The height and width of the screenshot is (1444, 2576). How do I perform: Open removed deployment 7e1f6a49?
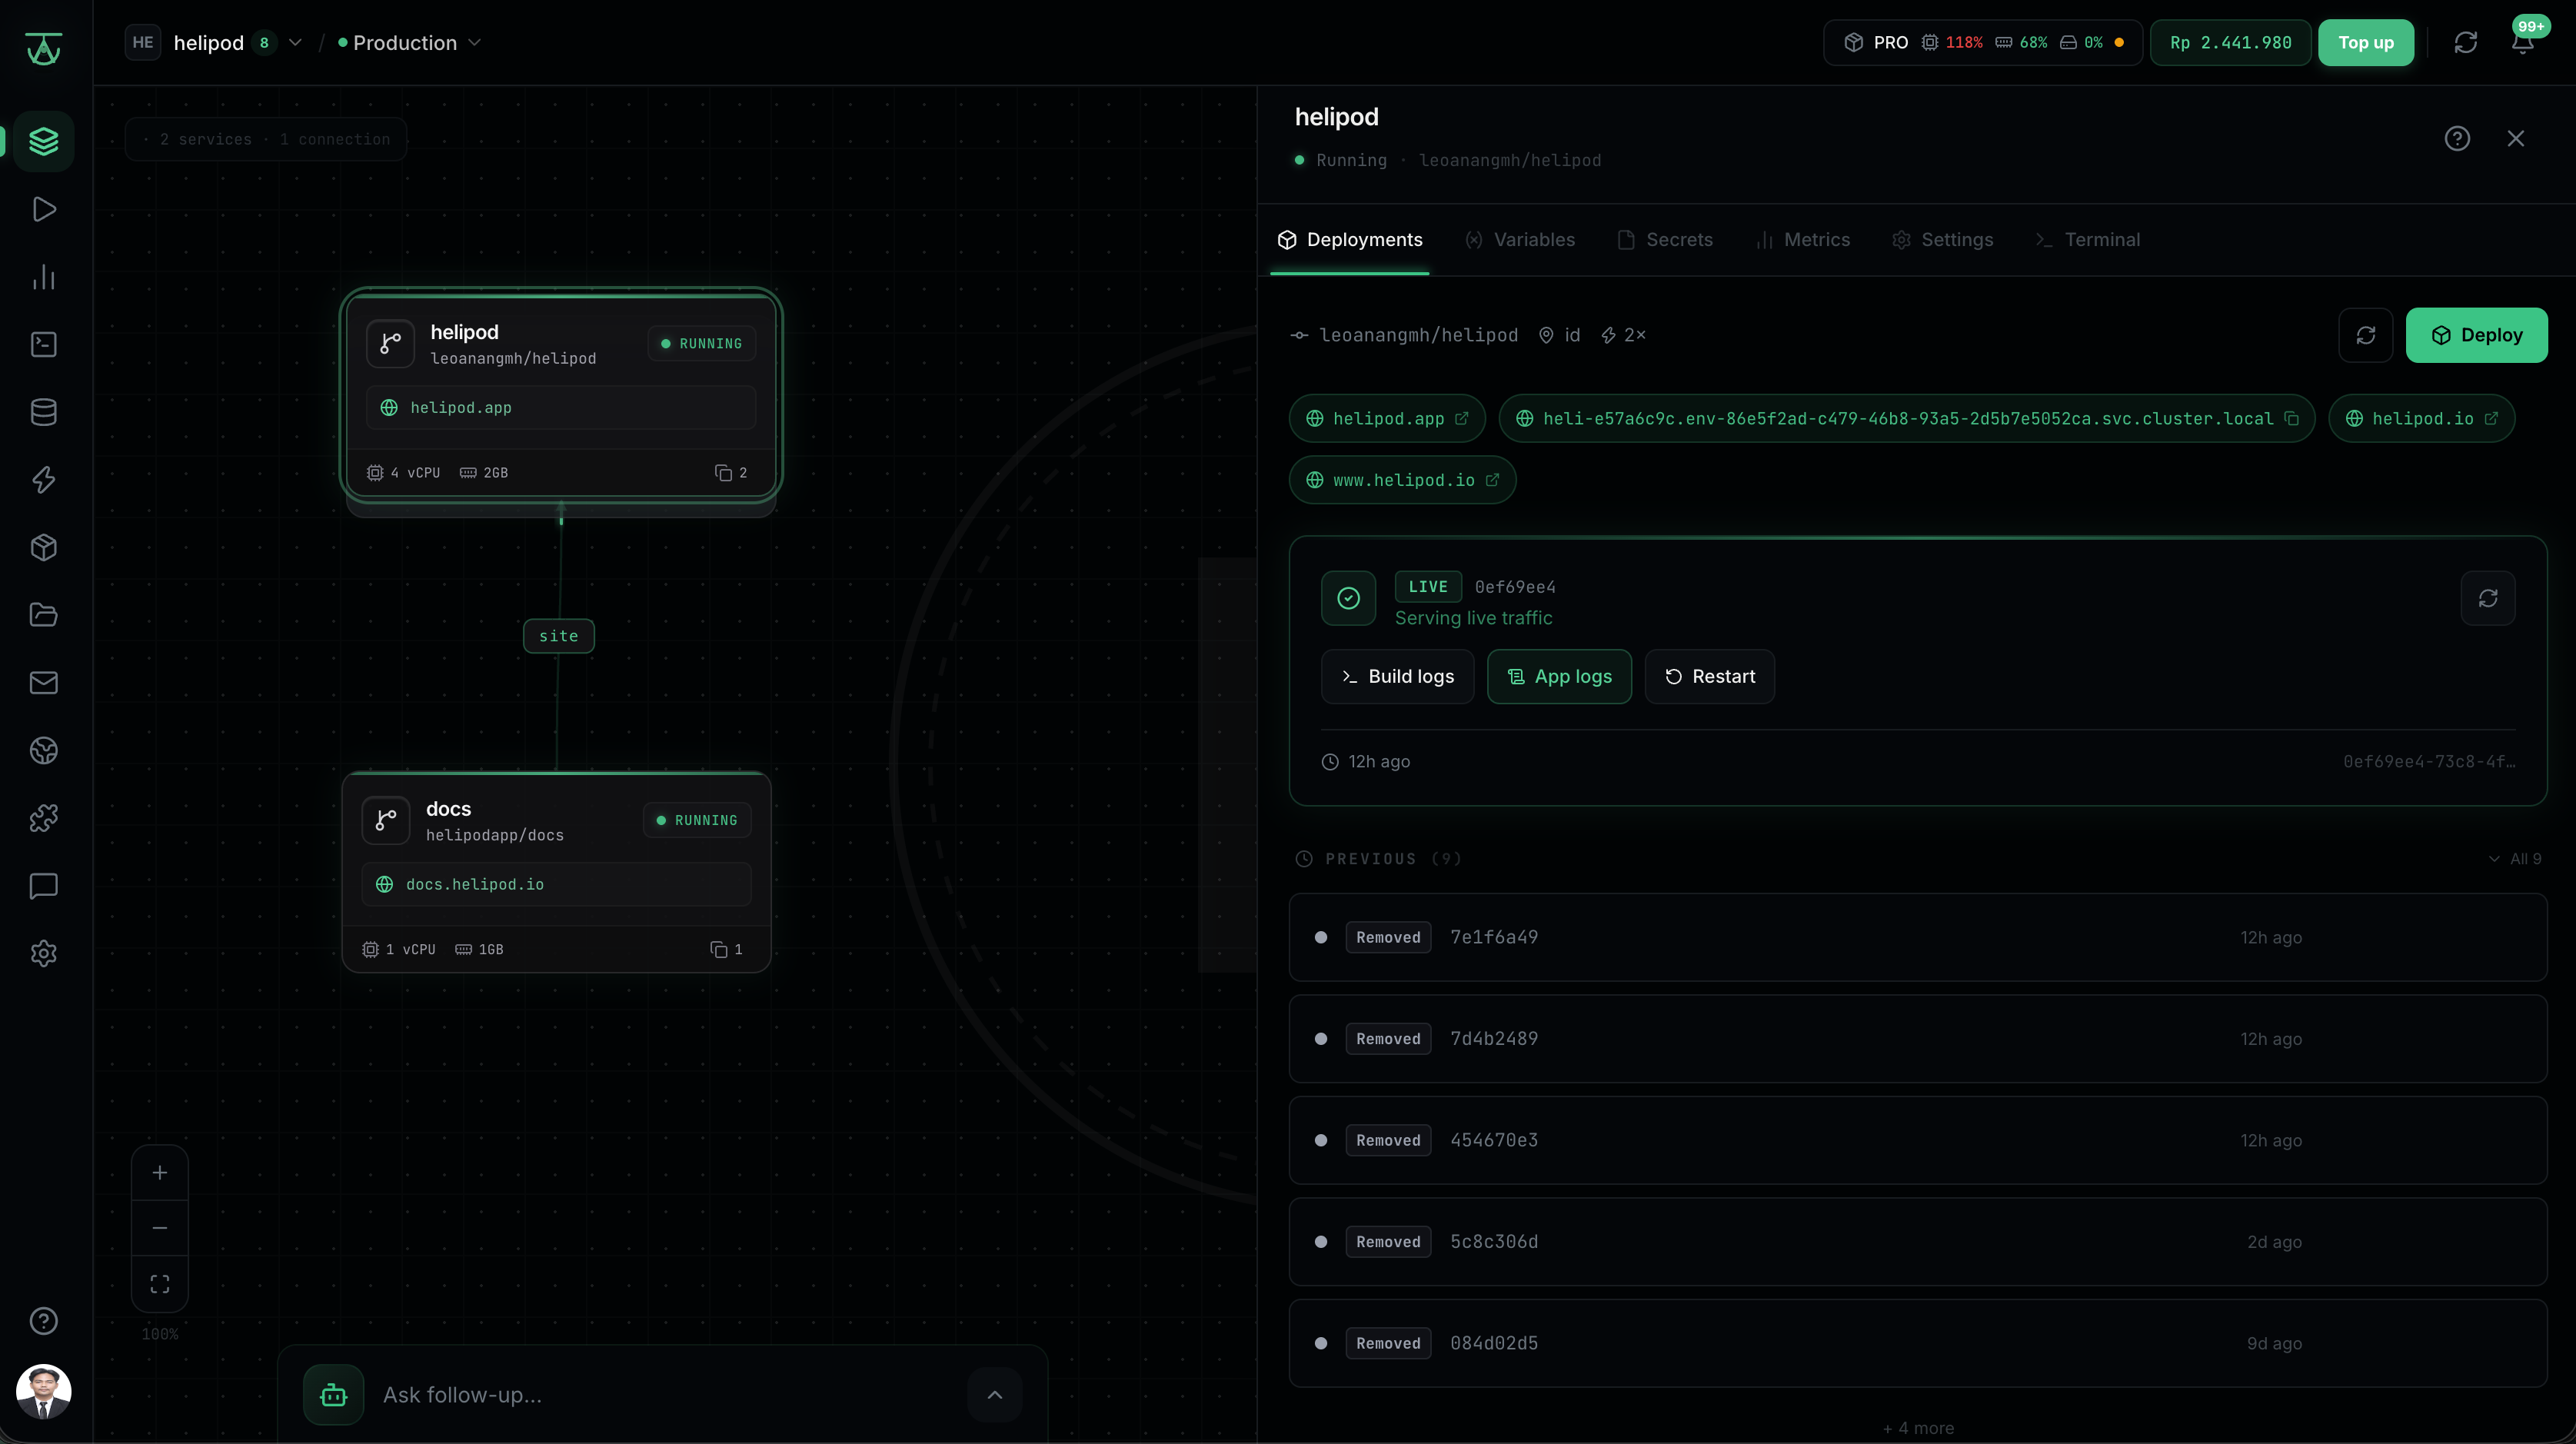[1917, 937]
